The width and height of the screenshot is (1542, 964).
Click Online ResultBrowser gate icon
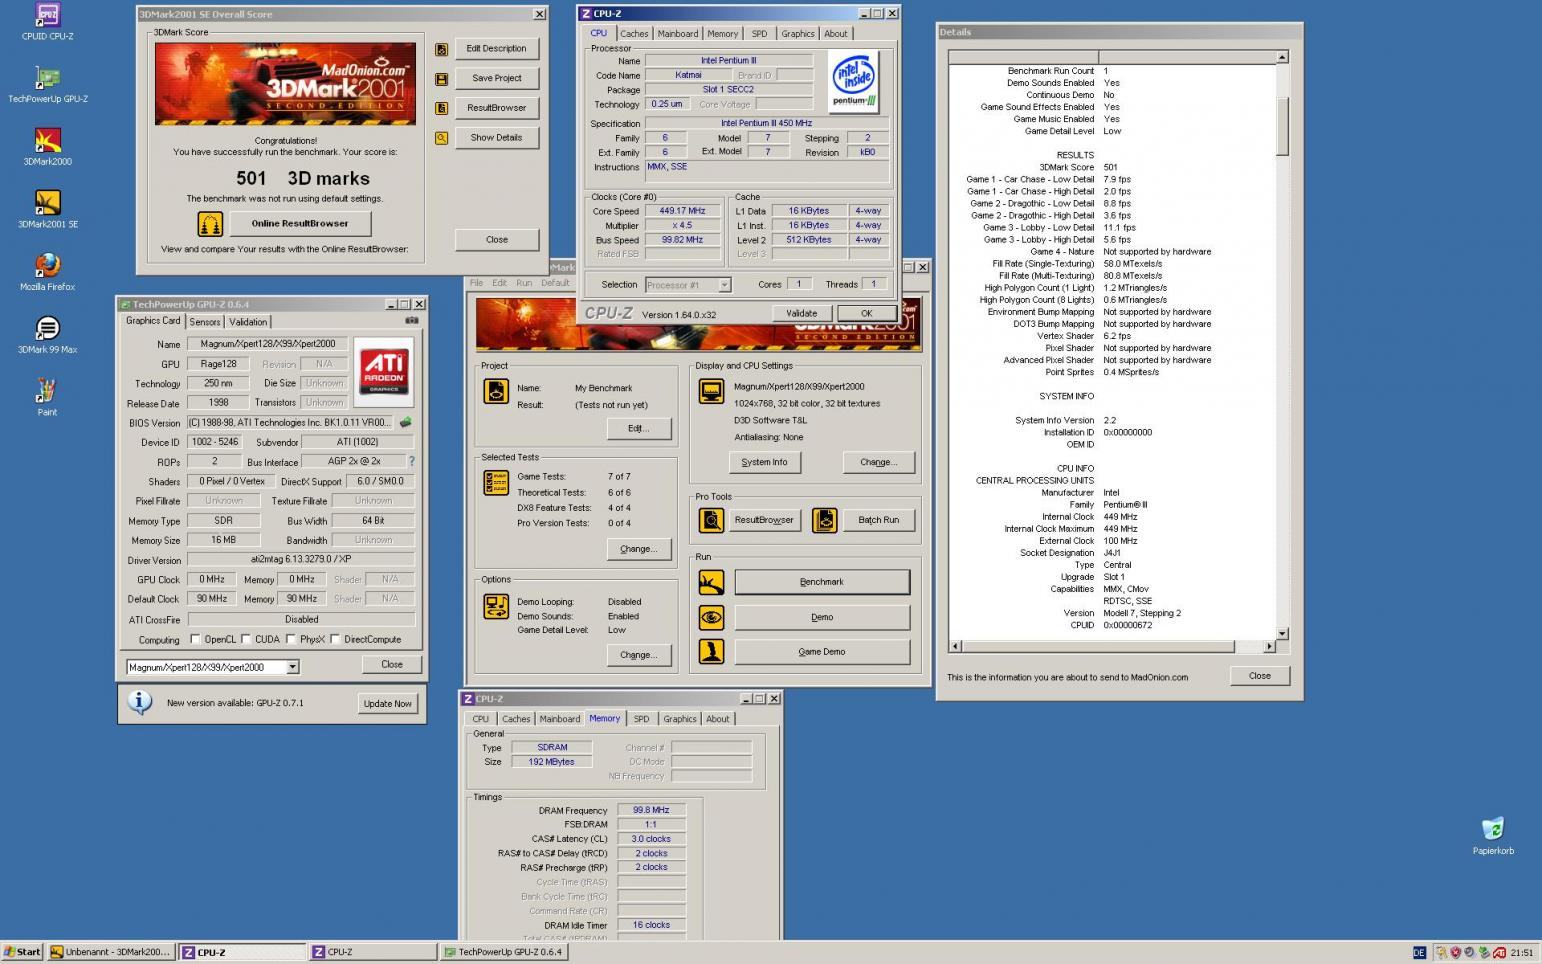coord(210,224)
